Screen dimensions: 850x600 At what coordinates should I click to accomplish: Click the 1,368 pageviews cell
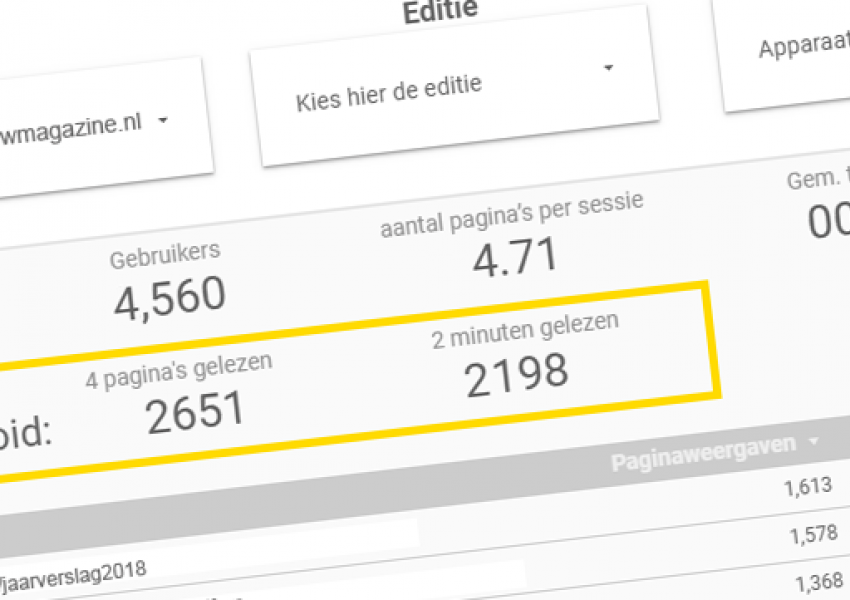(x=819, y=582)
